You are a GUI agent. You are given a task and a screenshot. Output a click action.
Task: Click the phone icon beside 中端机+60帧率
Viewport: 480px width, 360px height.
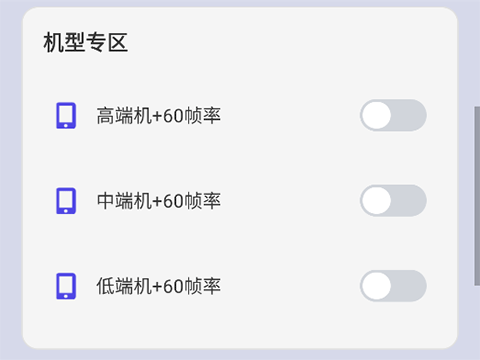(x=66, y=201)
